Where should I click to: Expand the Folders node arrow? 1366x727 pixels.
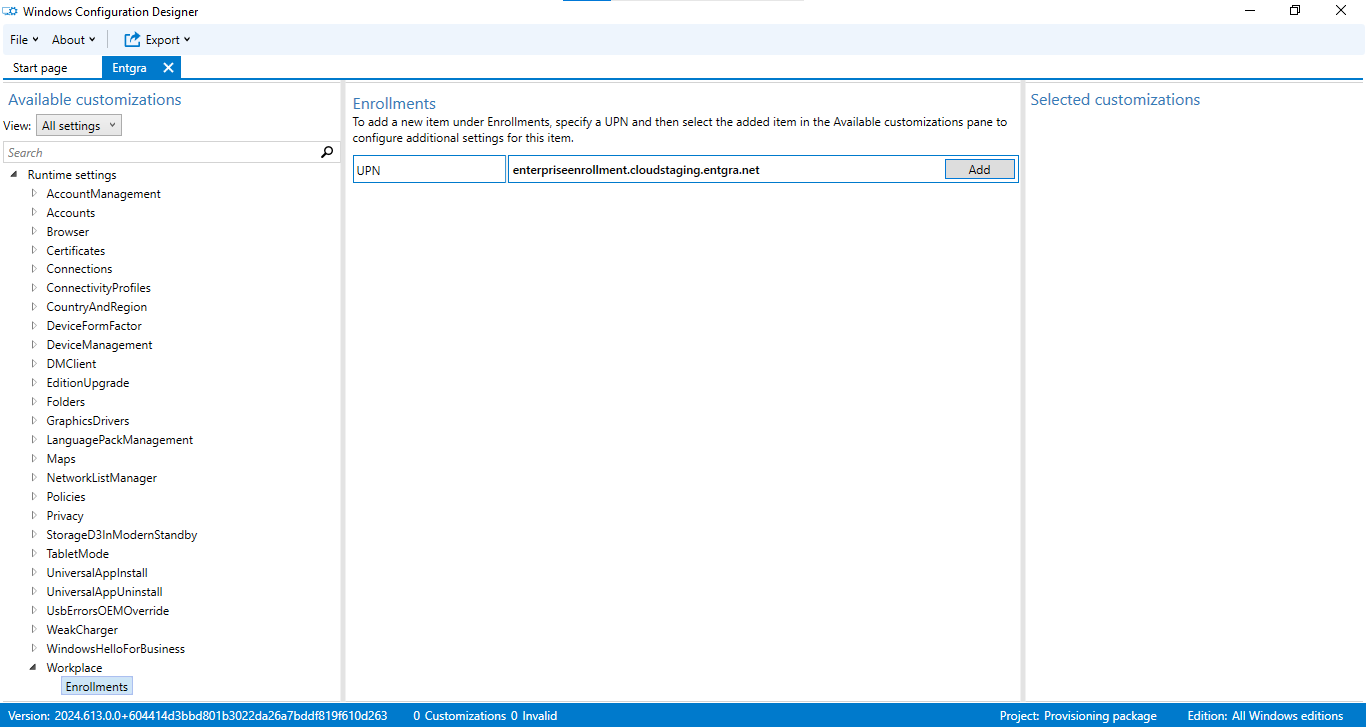34,401
